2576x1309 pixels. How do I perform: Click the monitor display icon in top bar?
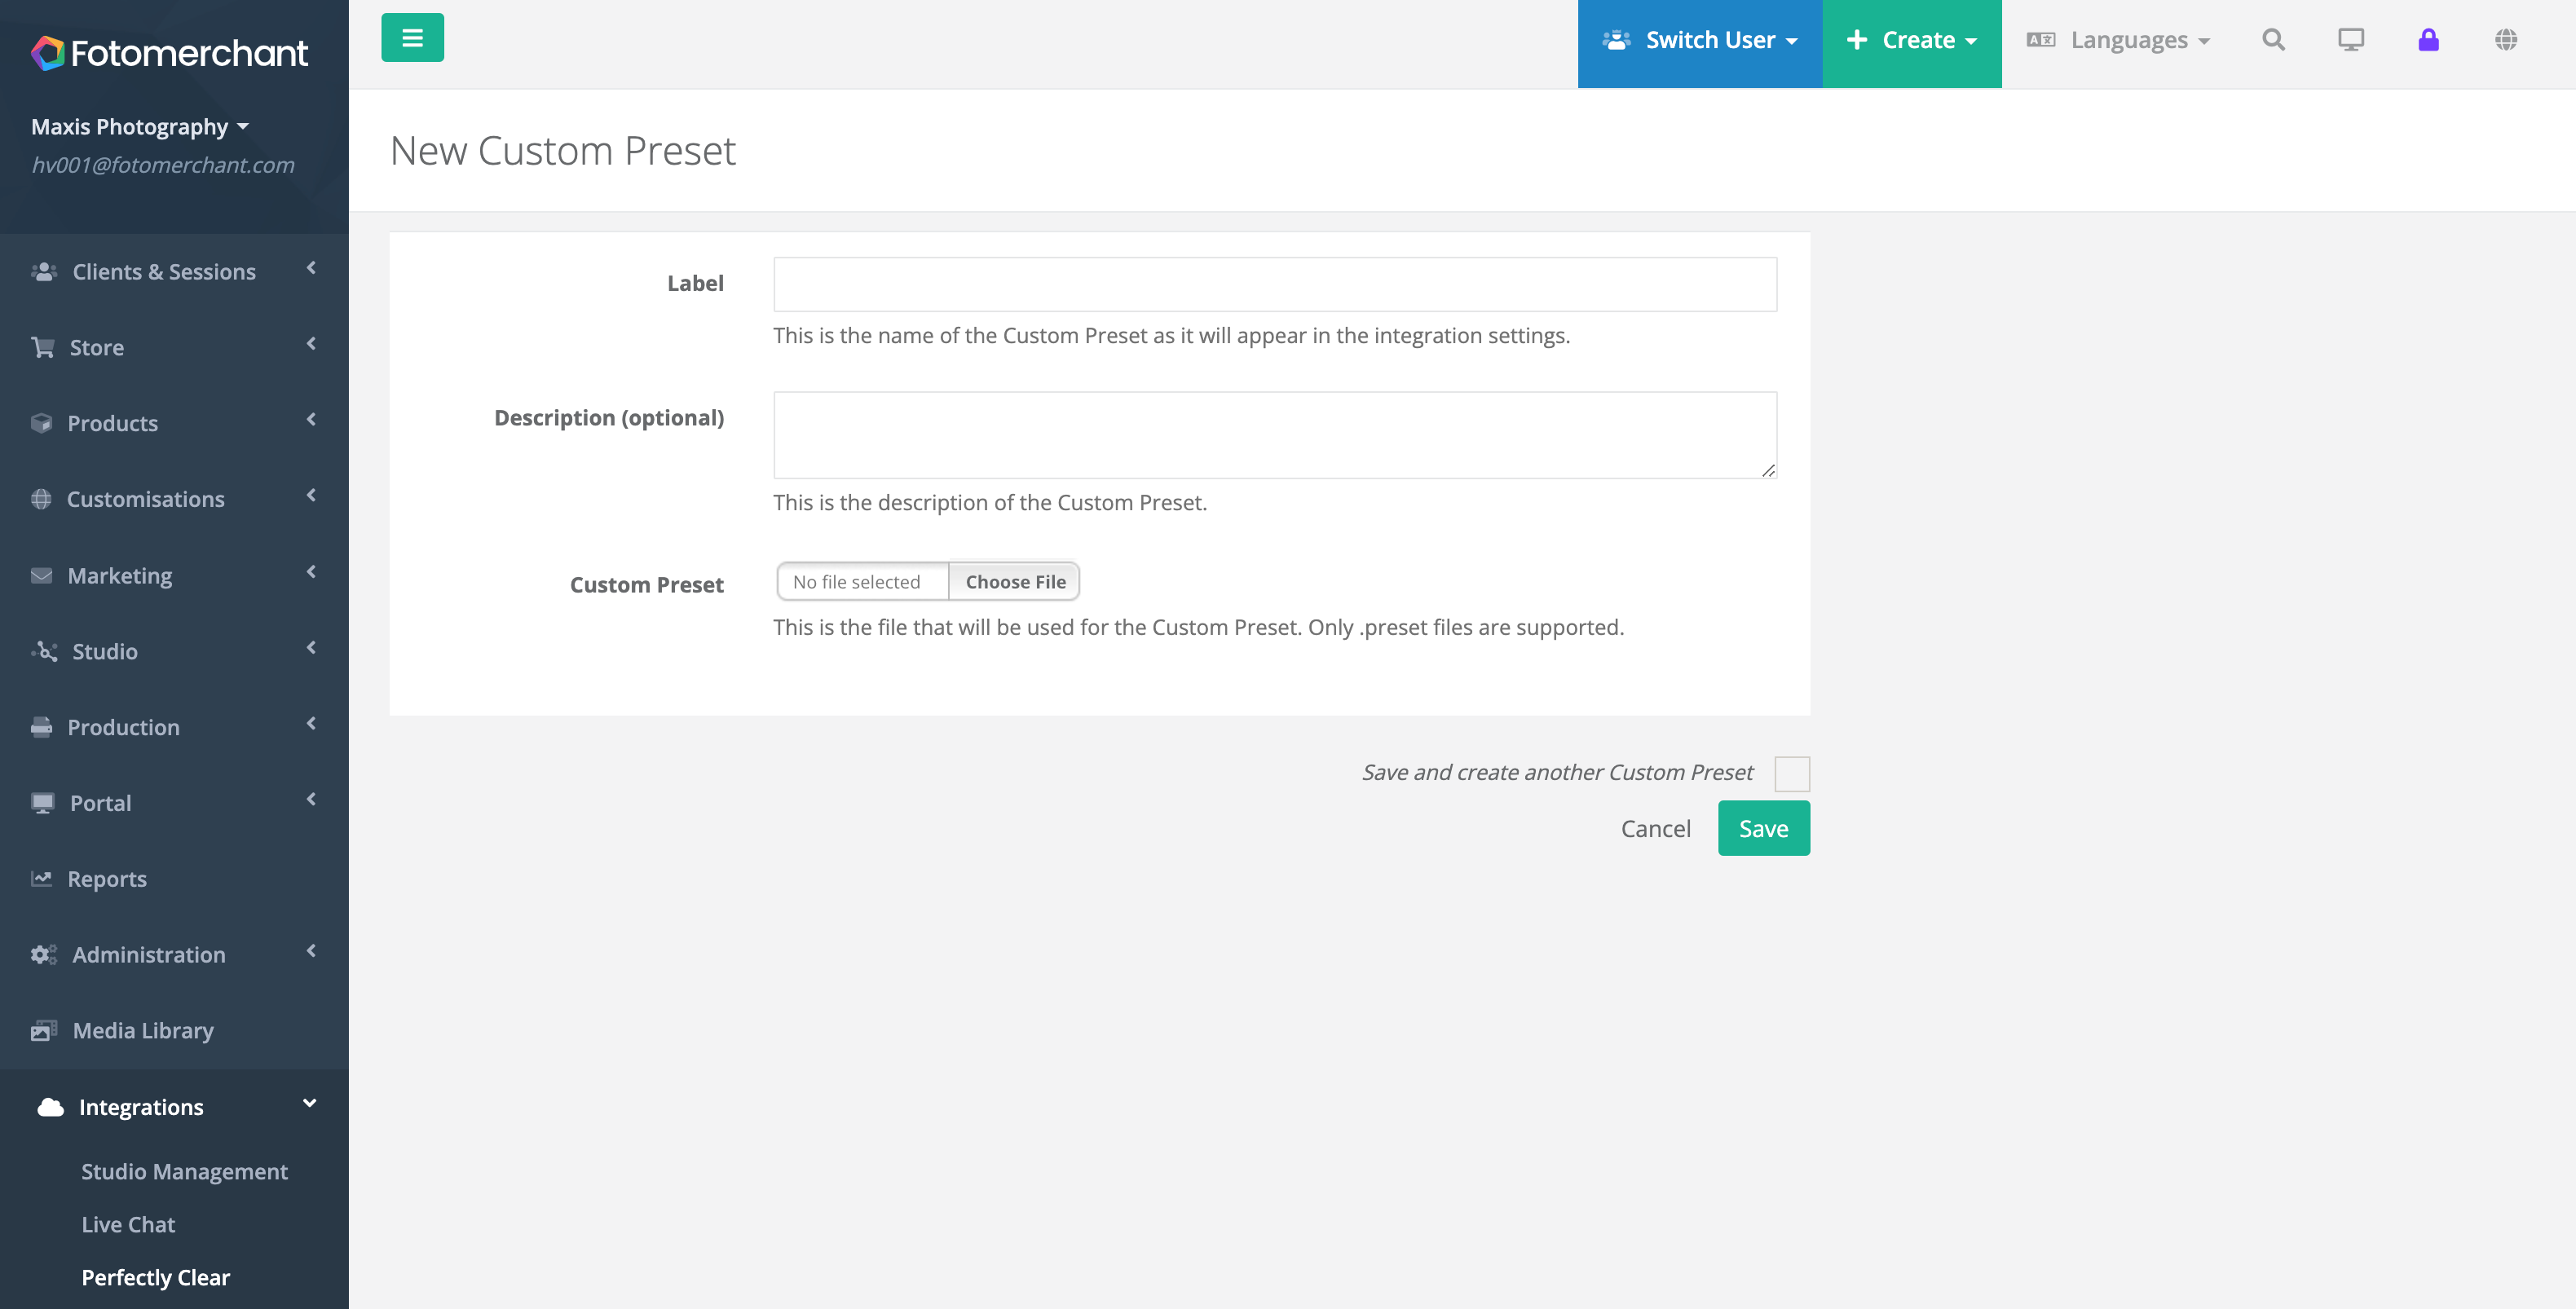coord(2350,40)
